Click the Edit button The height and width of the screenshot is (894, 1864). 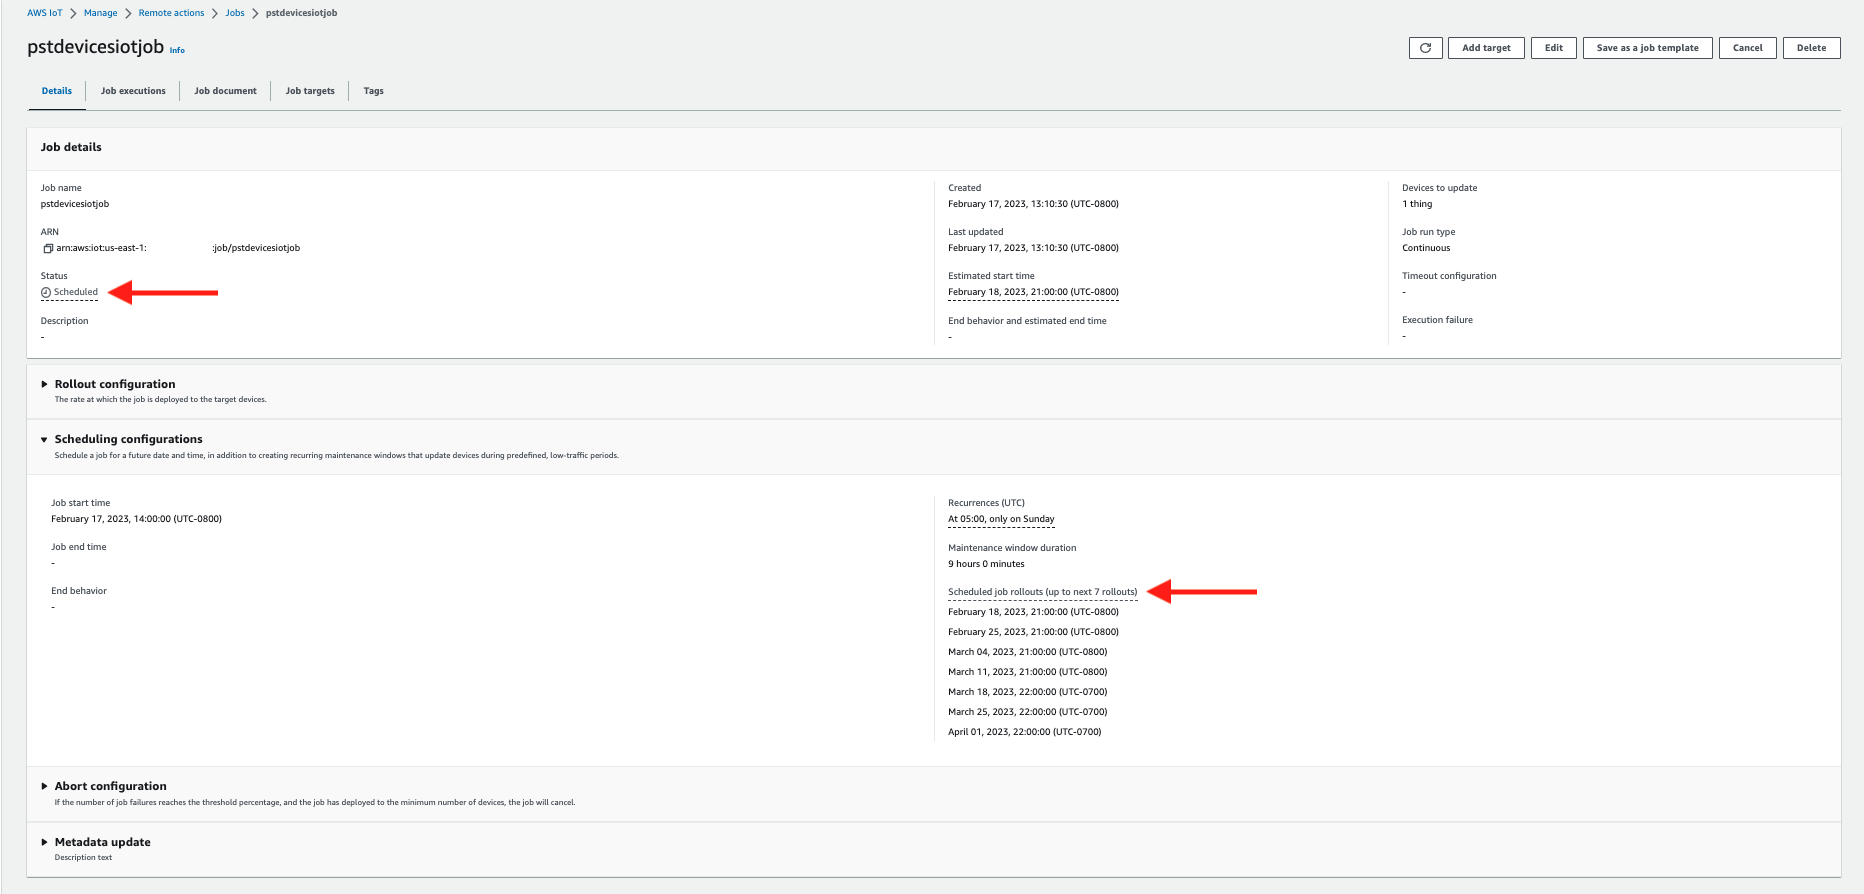[x=1554, y=48]
